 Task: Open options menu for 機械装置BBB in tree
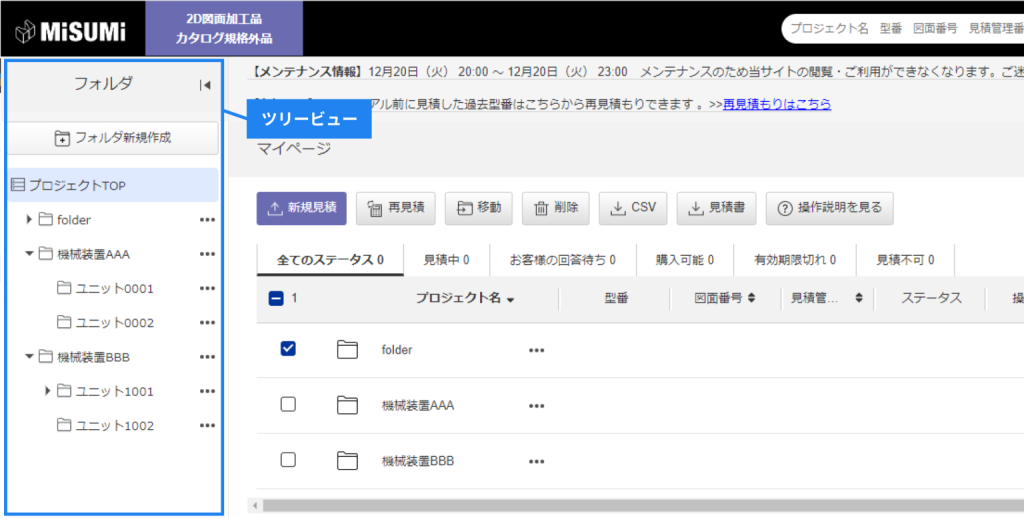(207, 357)
